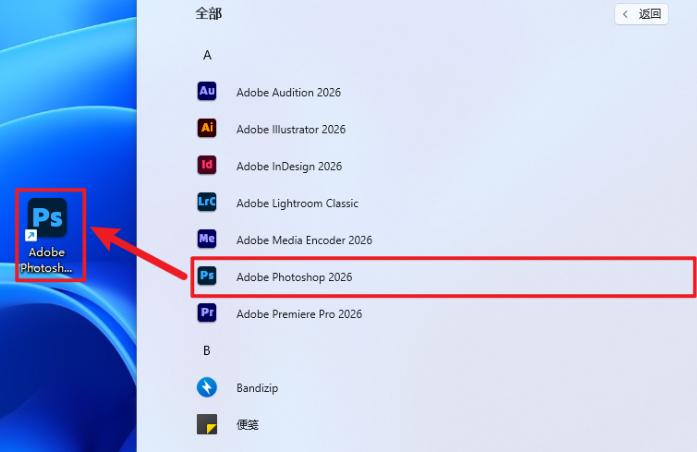
Task: Click the Adobe InDesign Id icon
Action: (207, 166)
